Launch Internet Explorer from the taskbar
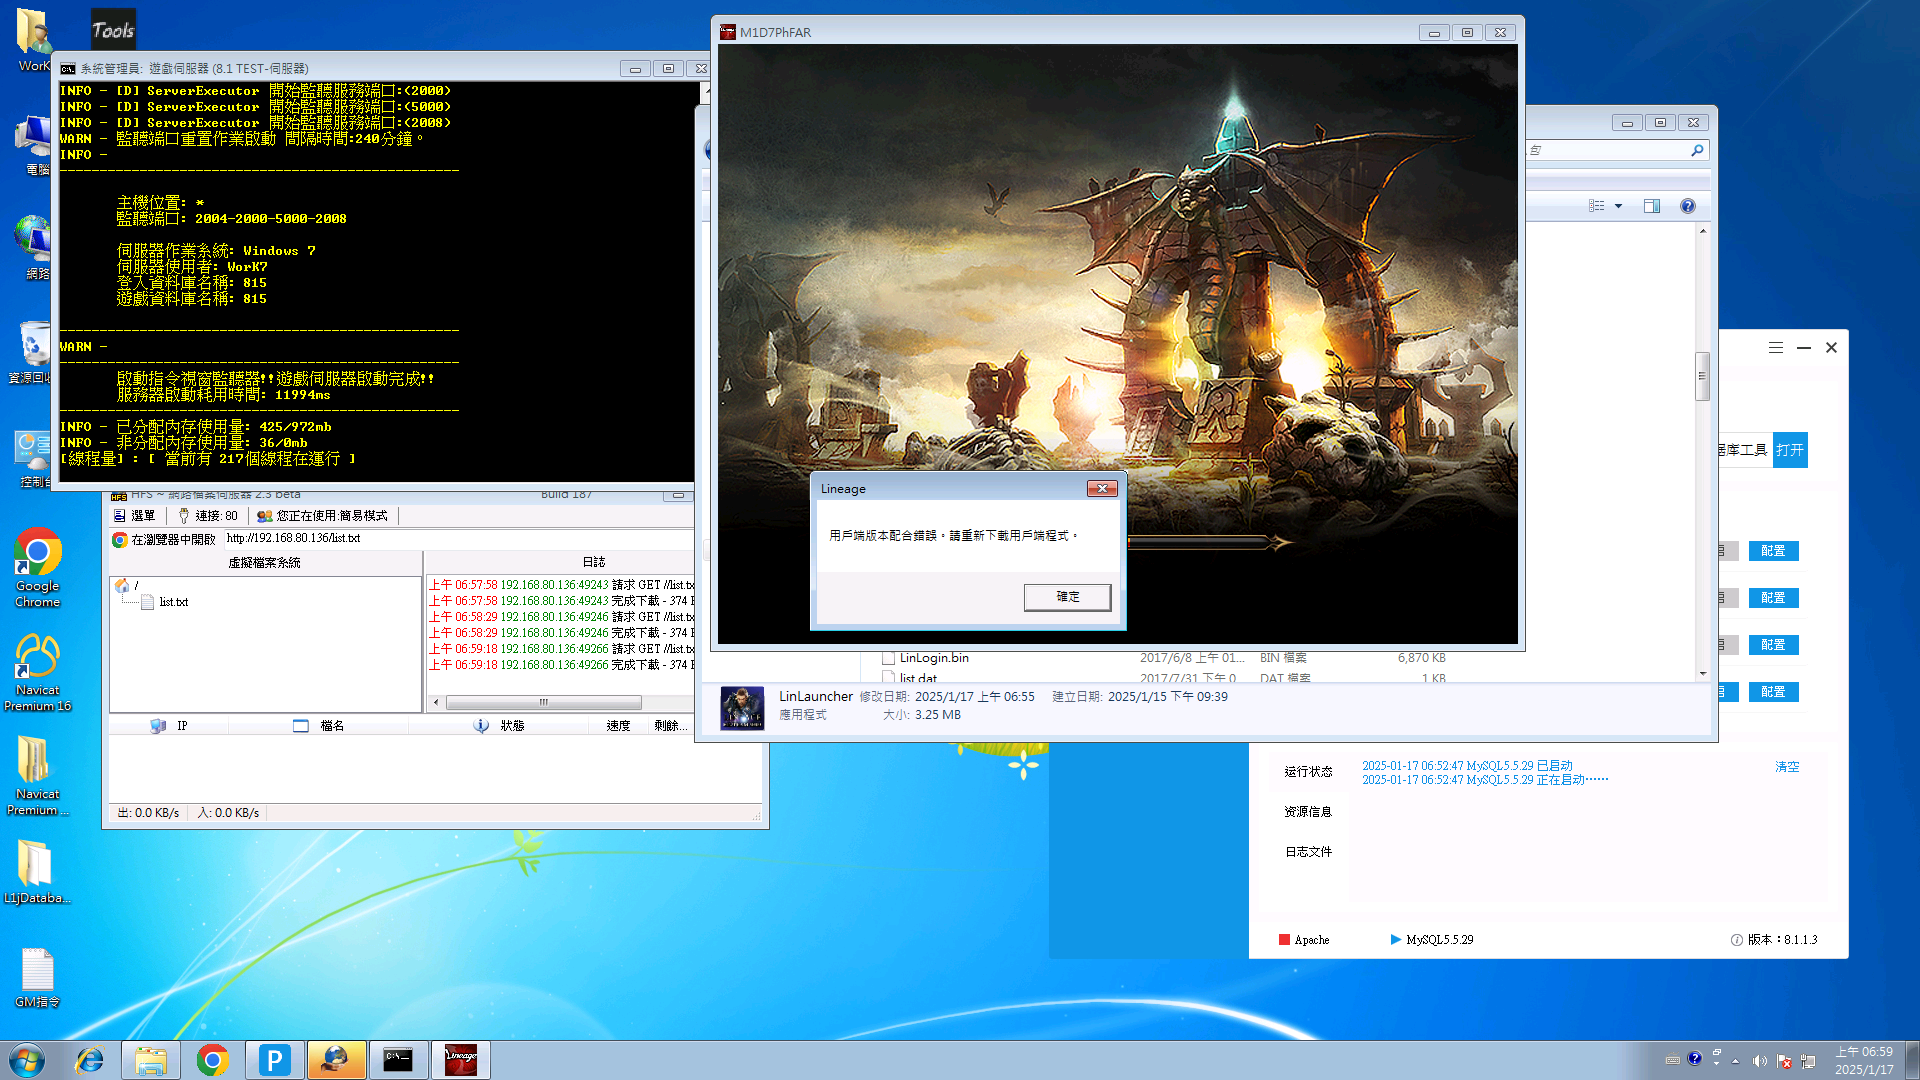 pos(90,1060)
